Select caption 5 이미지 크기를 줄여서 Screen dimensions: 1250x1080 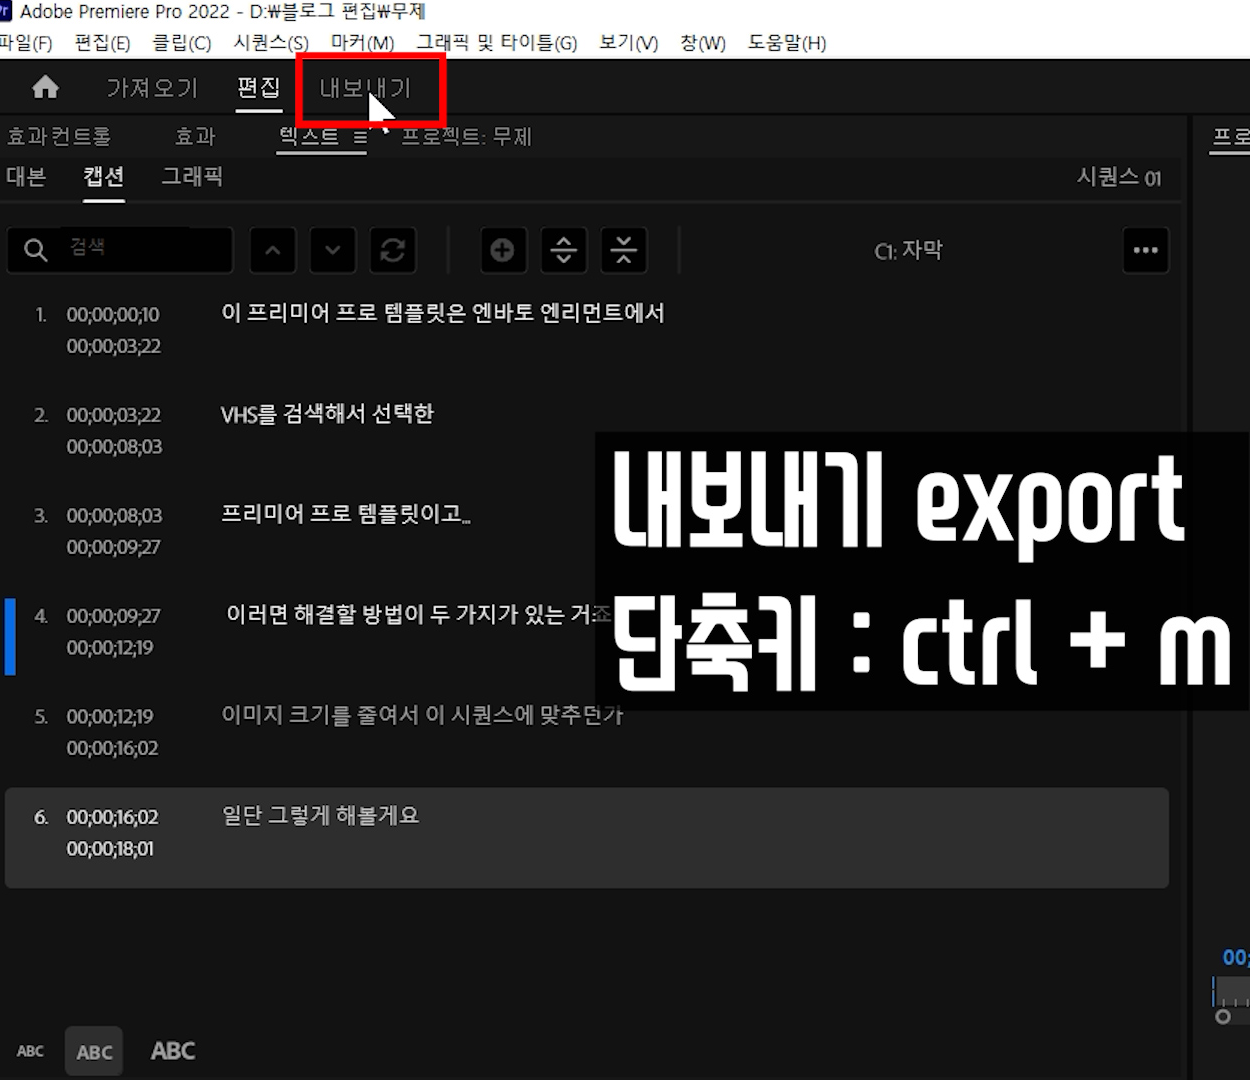pos(422,715)
